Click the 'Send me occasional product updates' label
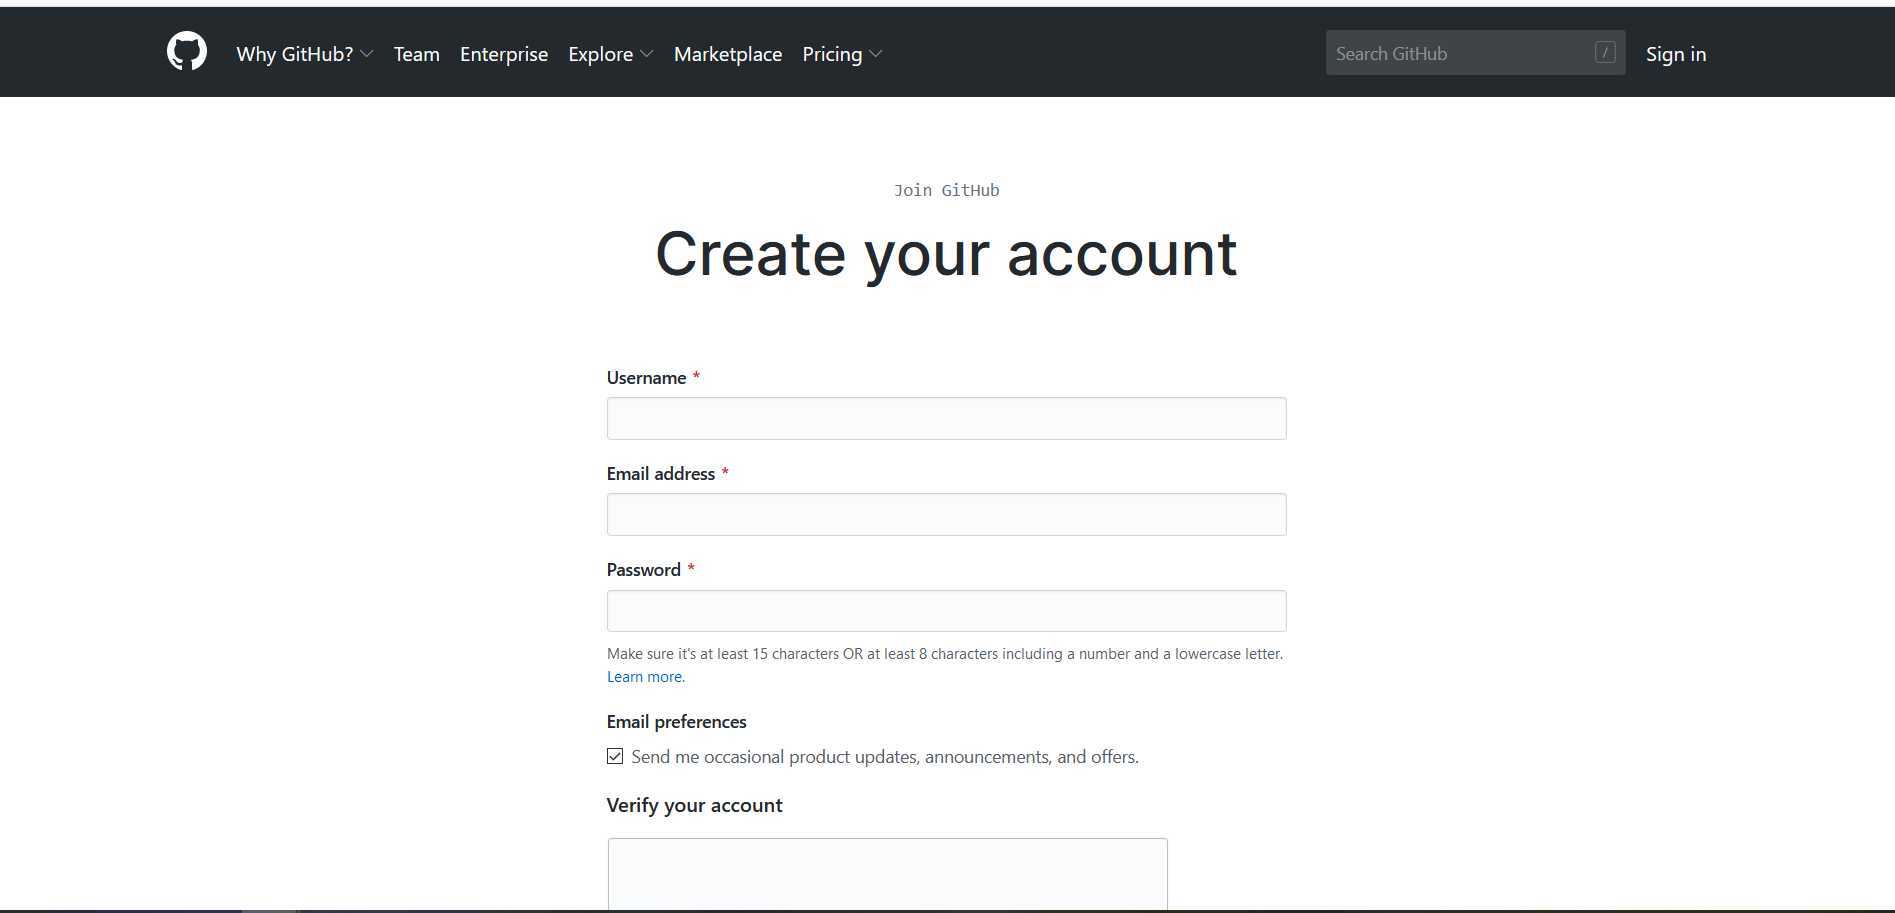The height and width of the screenshot is (913, 1895). pyautogui.click(x=885, y=757)
